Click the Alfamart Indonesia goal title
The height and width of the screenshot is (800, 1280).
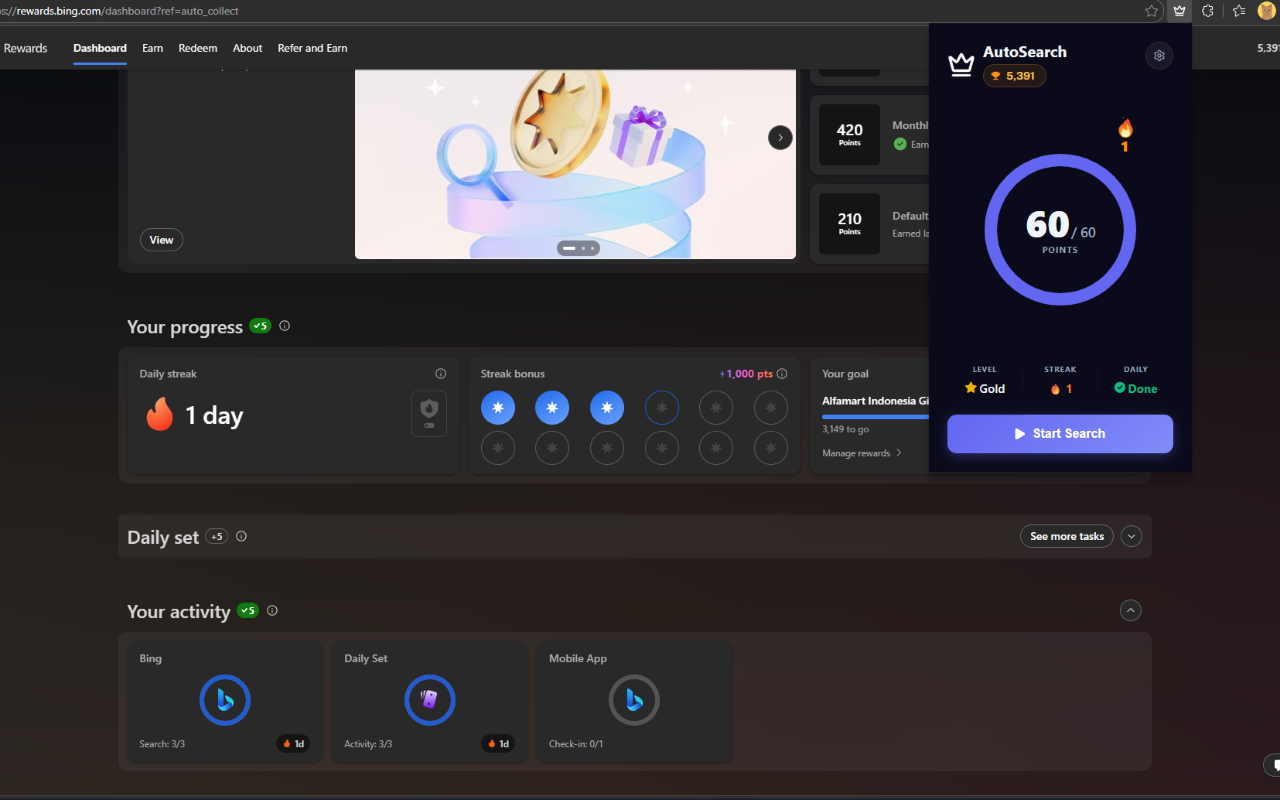tap(875, 401)
